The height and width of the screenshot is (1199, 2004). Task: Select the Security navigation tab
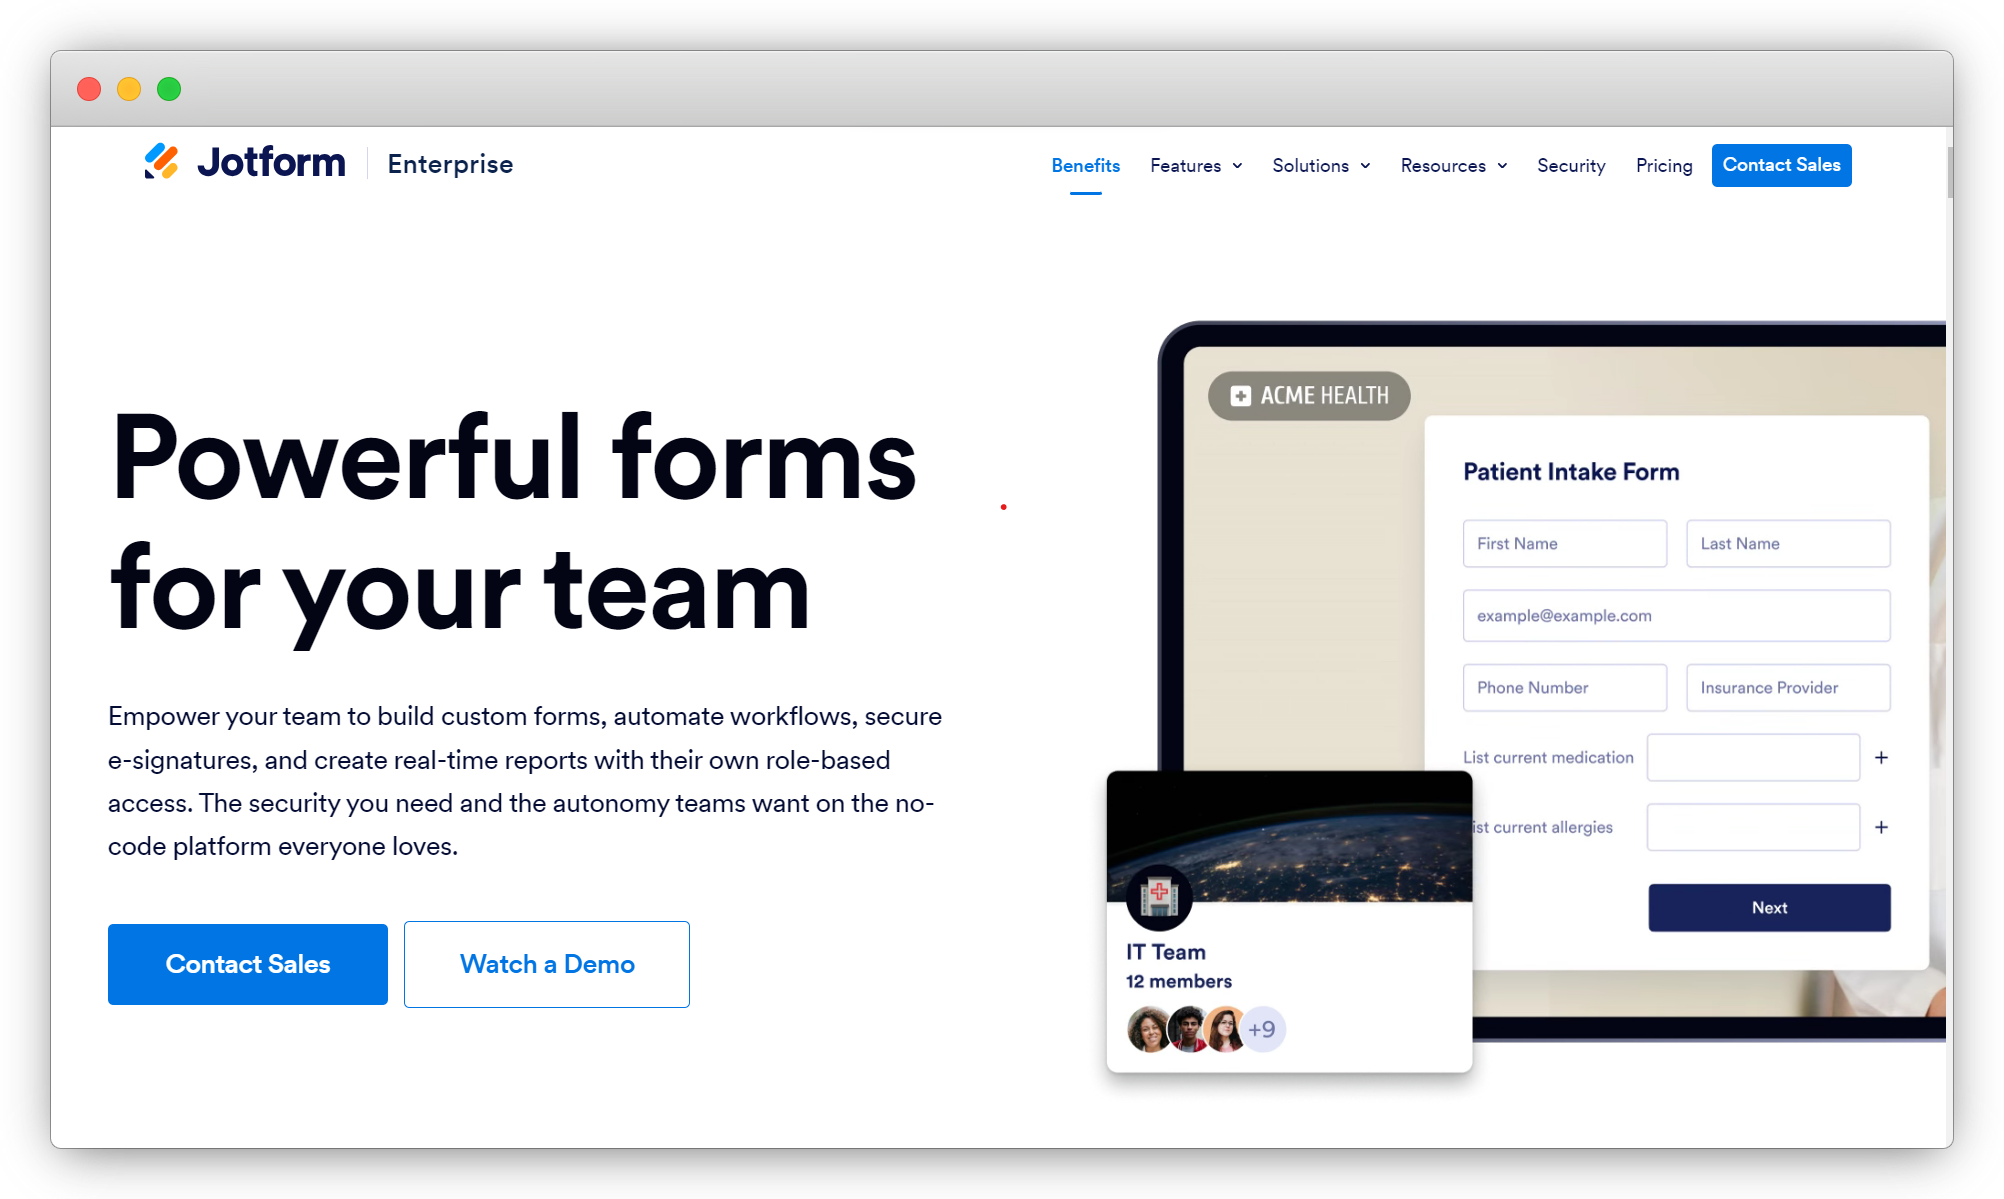[x=1570, y=166]
